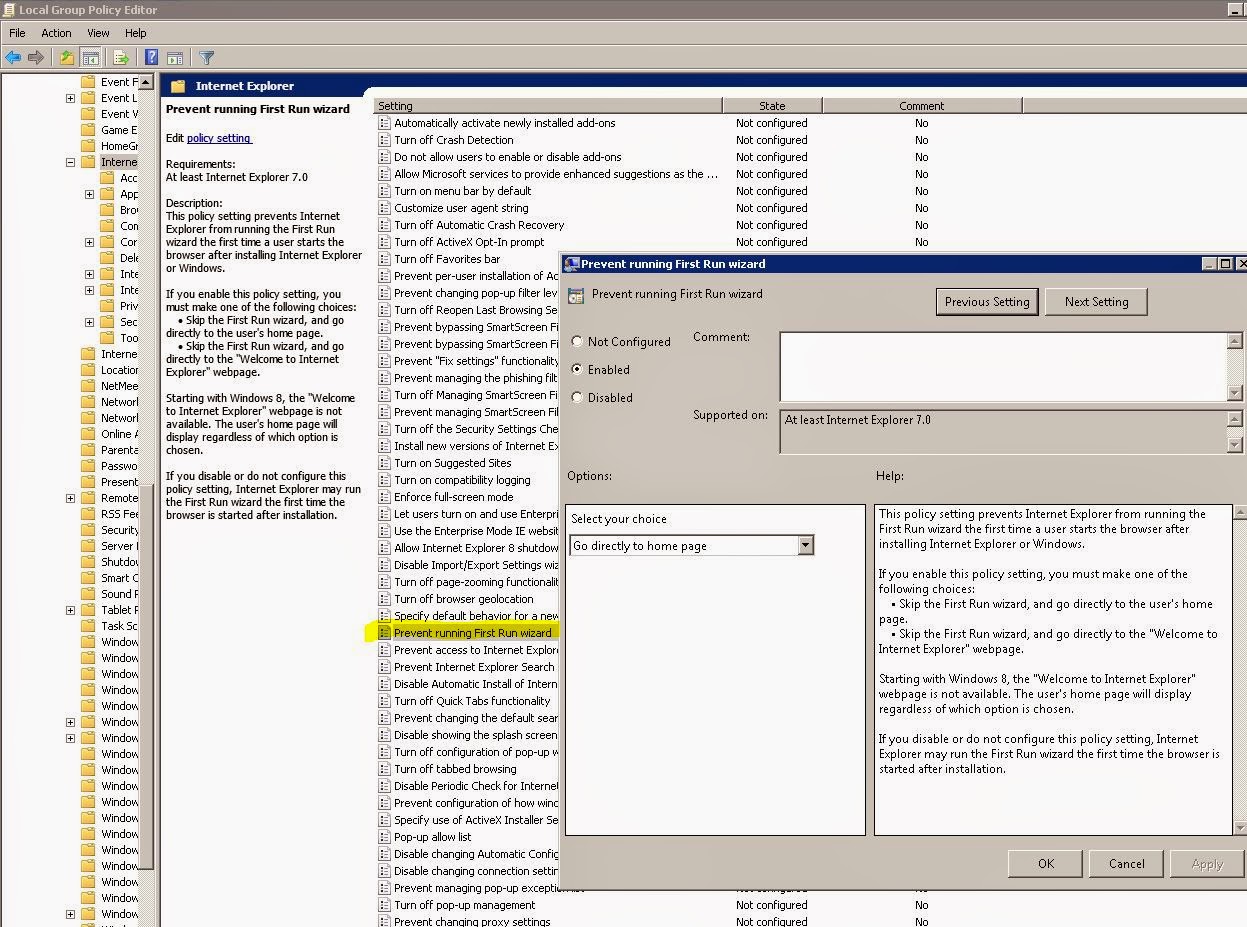1247x927 pixels.
Task: Click the Cancel button
Action: [x=1126, y=864]
